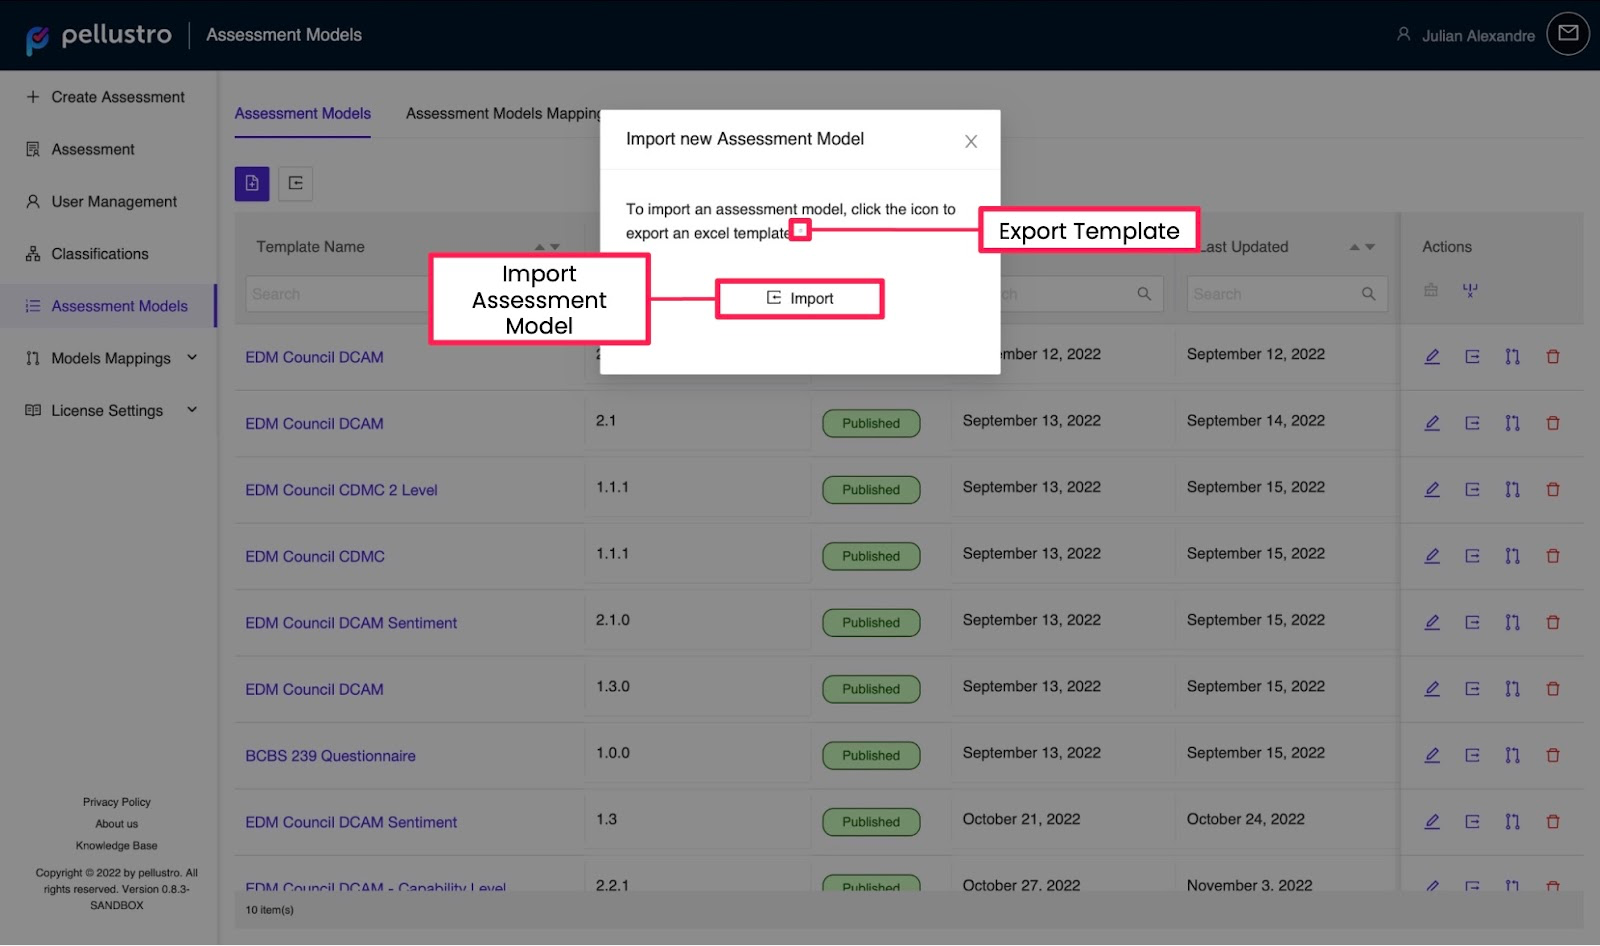
Task: Click the purple import model toolbar icon
Action: tap(252, 183)
